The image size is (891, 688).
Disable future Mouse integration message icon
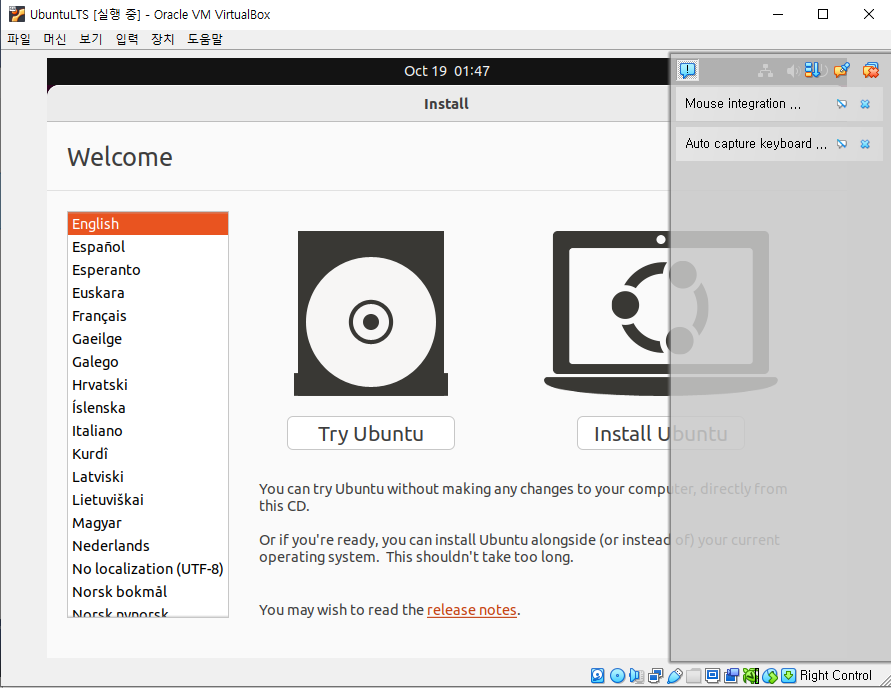click(x=842, y=104)
